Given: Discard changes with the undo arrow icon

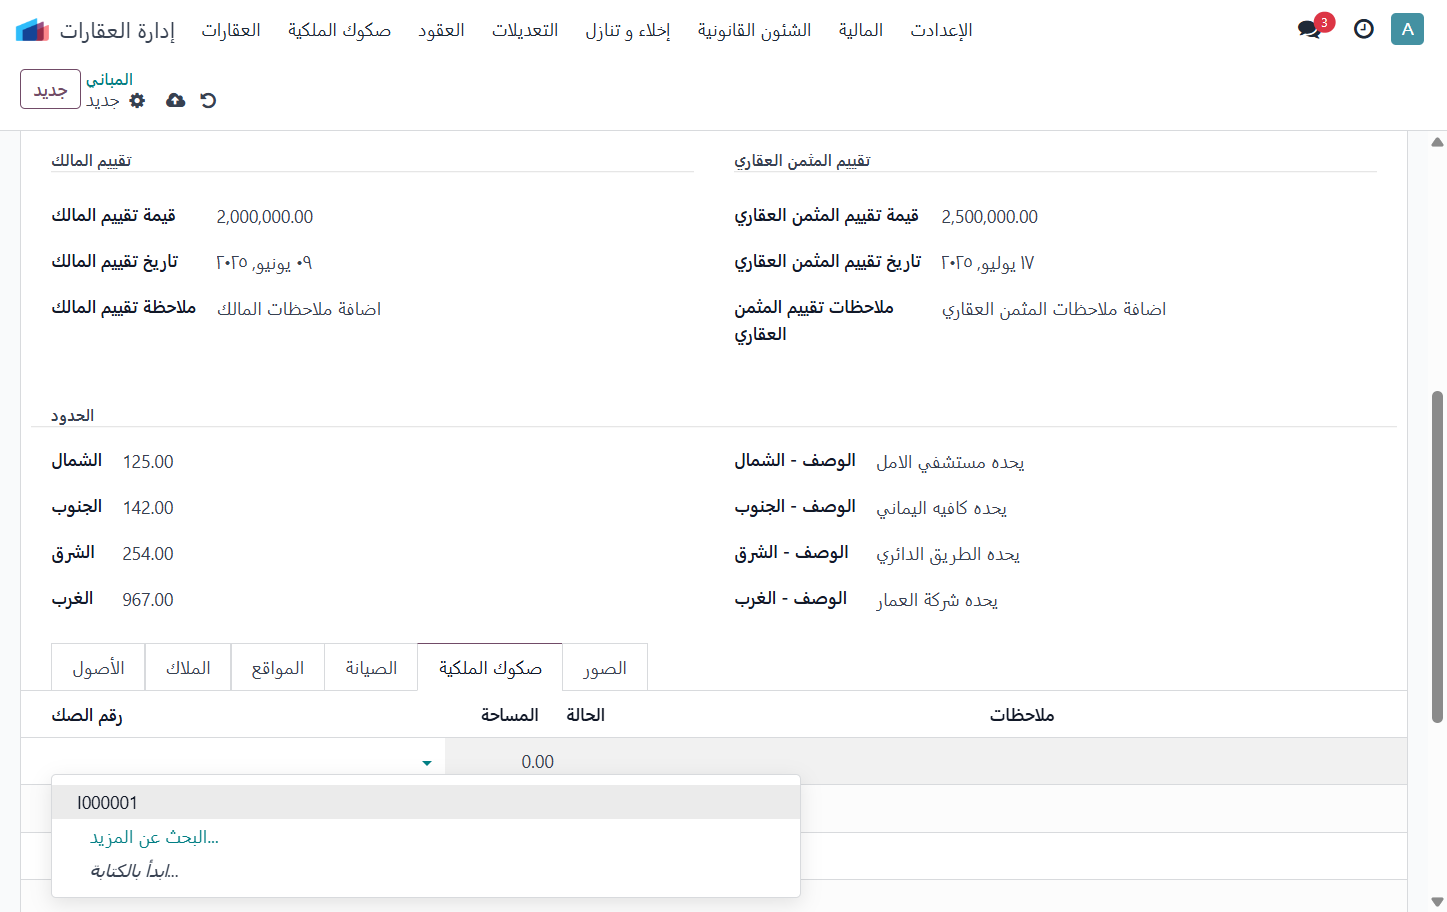Looking at the screenshot, I should click(208, 100).
